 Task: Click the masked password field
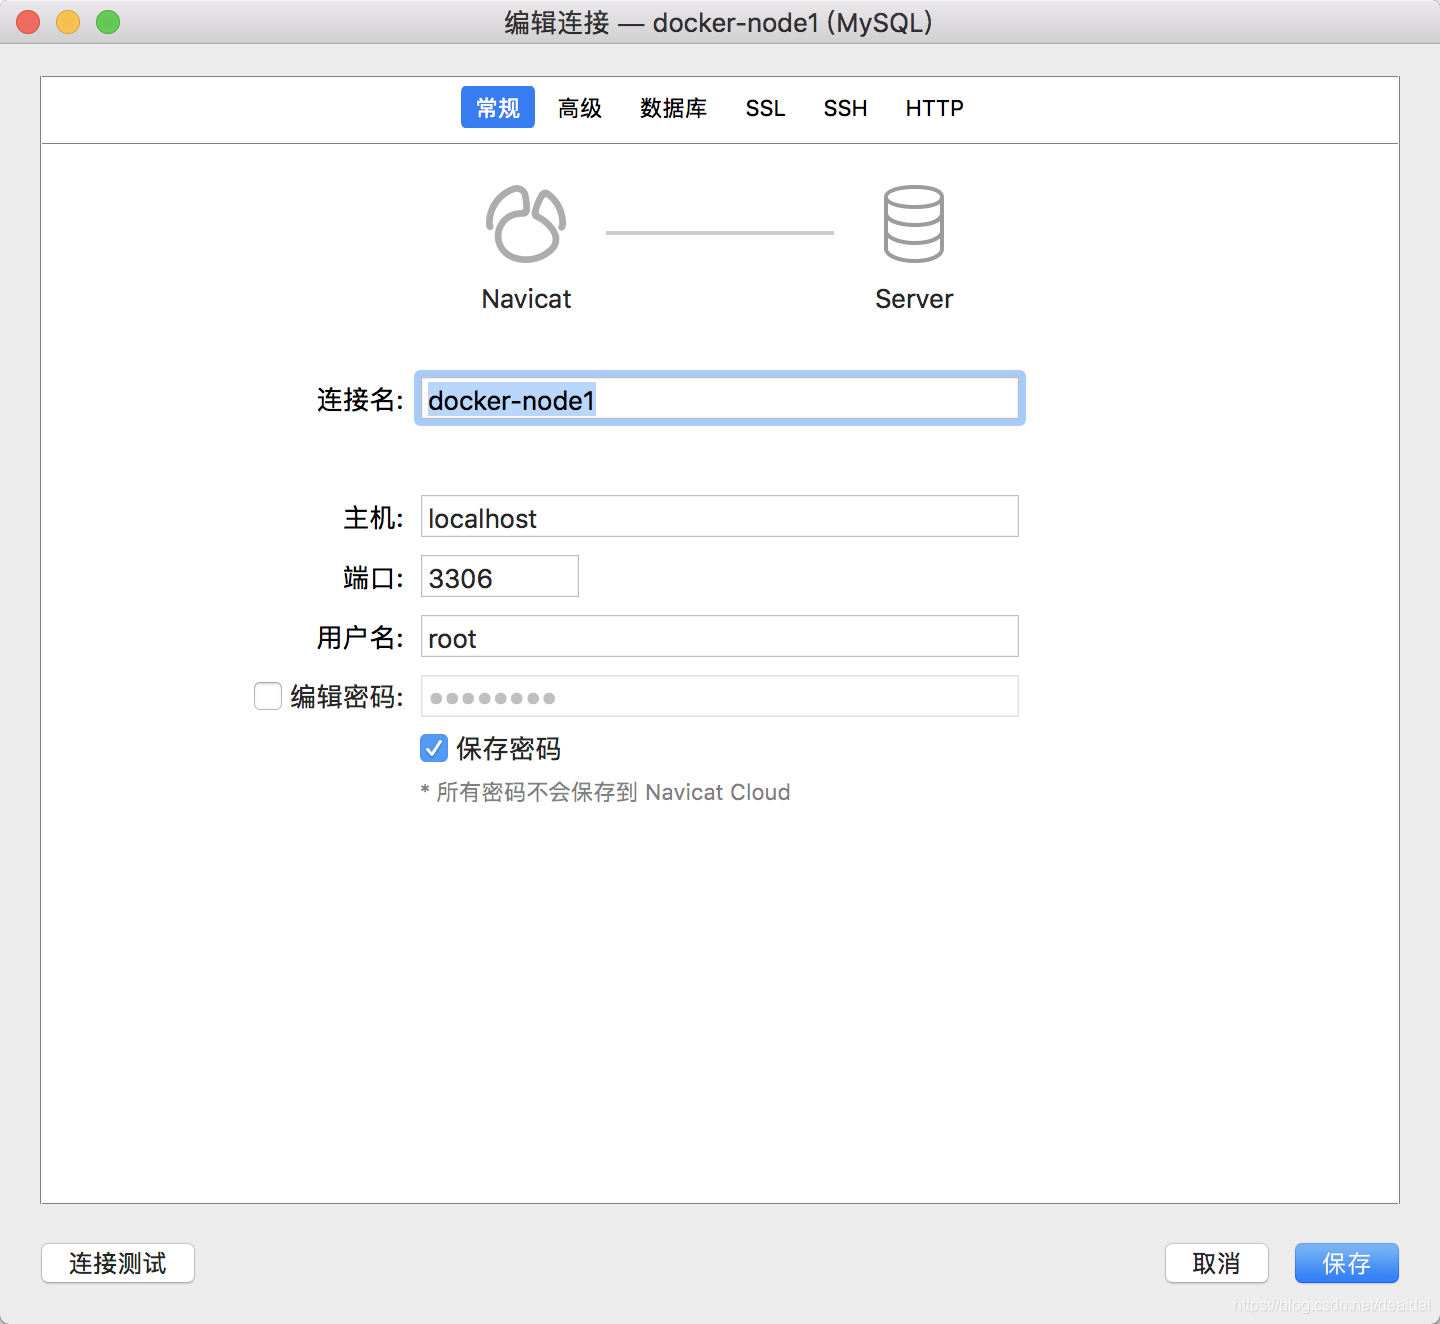(x=720, y=696)
